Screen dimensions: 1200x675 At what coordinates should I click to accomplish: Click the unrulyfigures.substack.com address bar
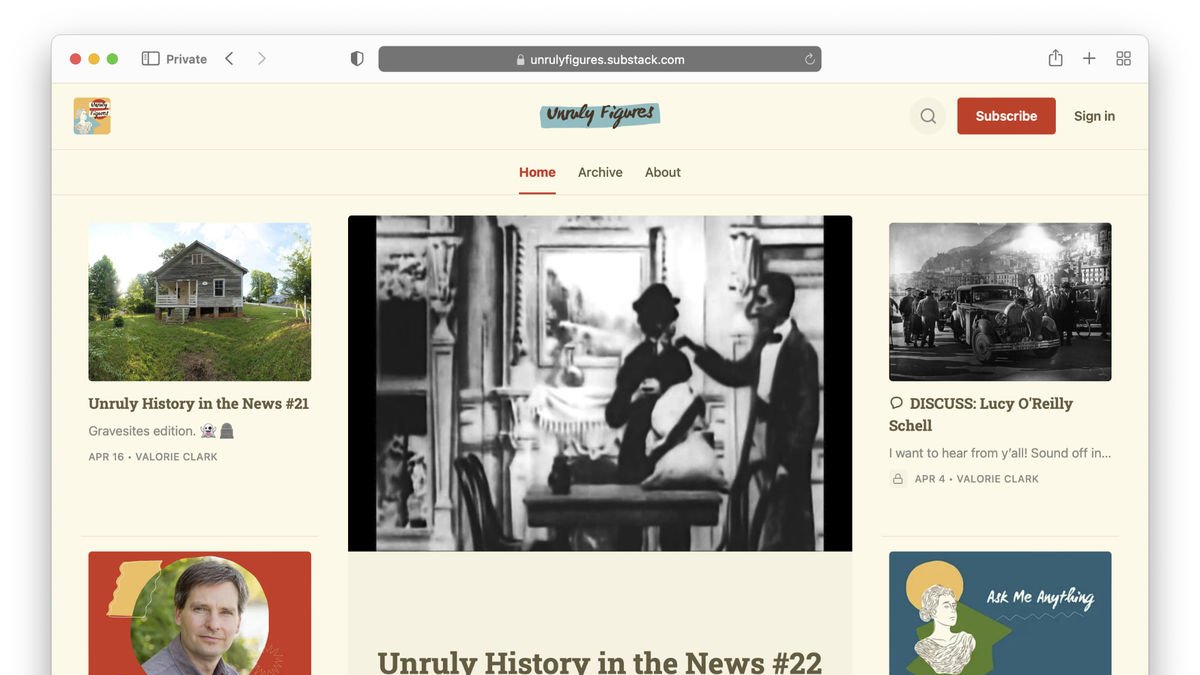600,59
